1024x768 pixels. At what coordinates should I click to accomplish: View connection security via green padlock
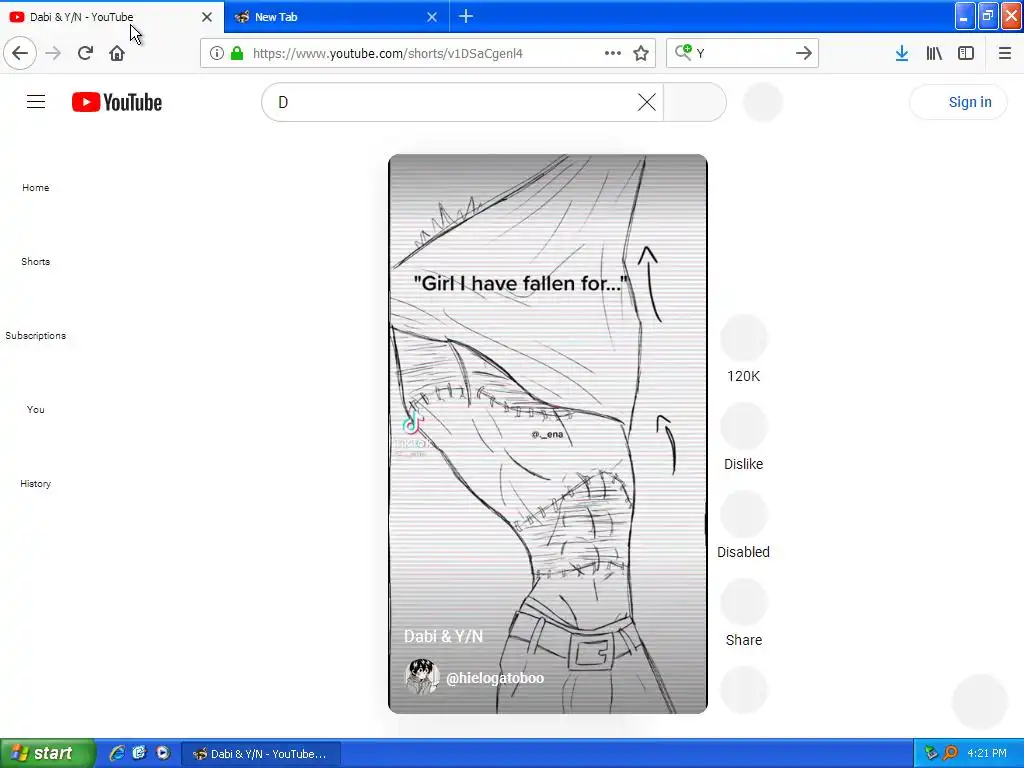pos(237,53)
